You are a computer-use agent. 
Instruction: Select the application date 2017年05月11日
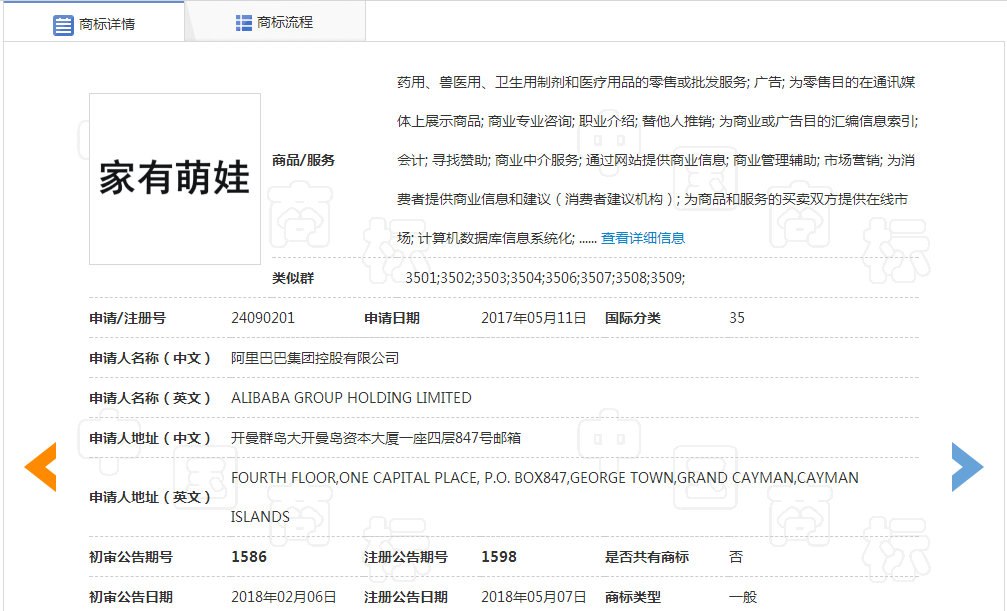(x=534, y=318)
